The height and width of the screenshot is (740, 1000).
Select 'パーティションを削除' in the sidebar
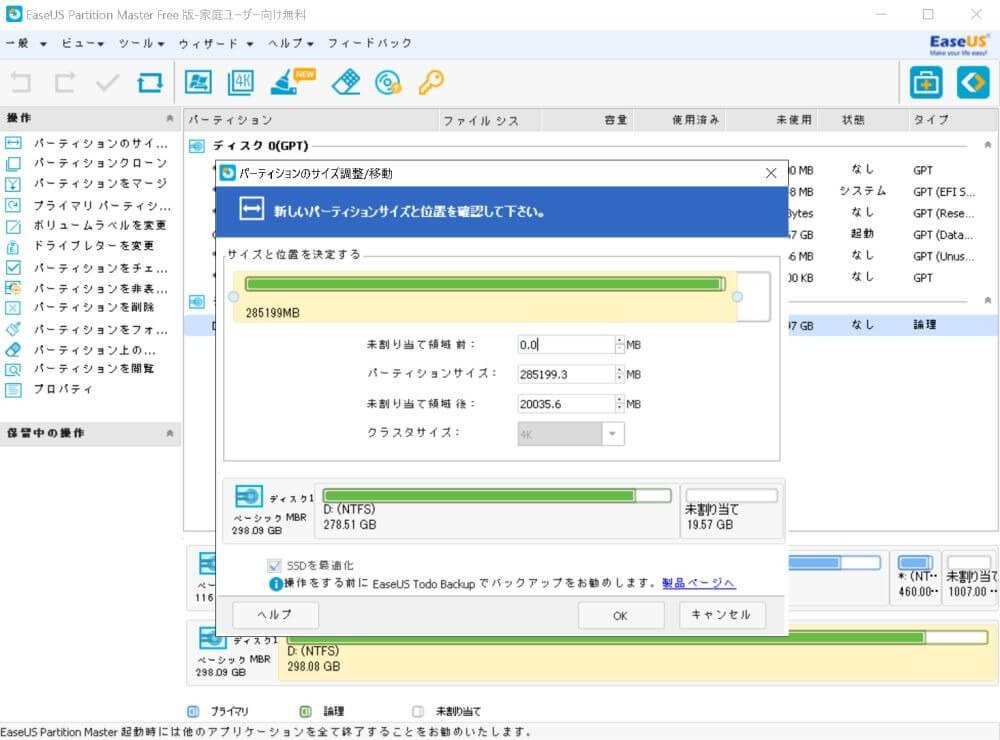94,307
